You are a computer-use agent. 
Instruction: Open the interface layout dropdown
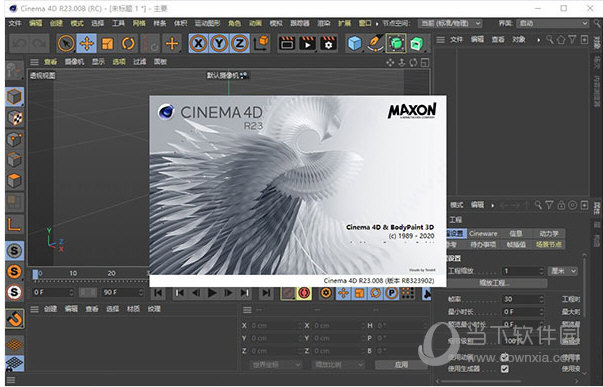coord(552,23)
